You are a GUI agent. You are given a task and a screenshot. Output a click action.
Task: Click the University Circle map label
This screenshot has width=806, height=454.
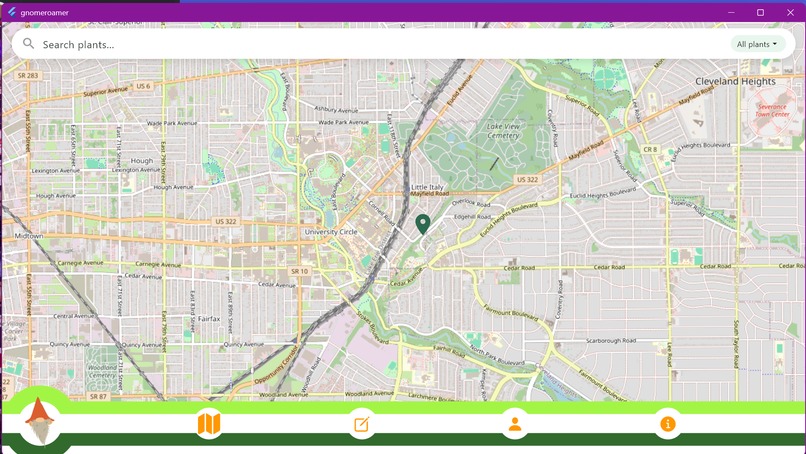[x=331, y=232]
